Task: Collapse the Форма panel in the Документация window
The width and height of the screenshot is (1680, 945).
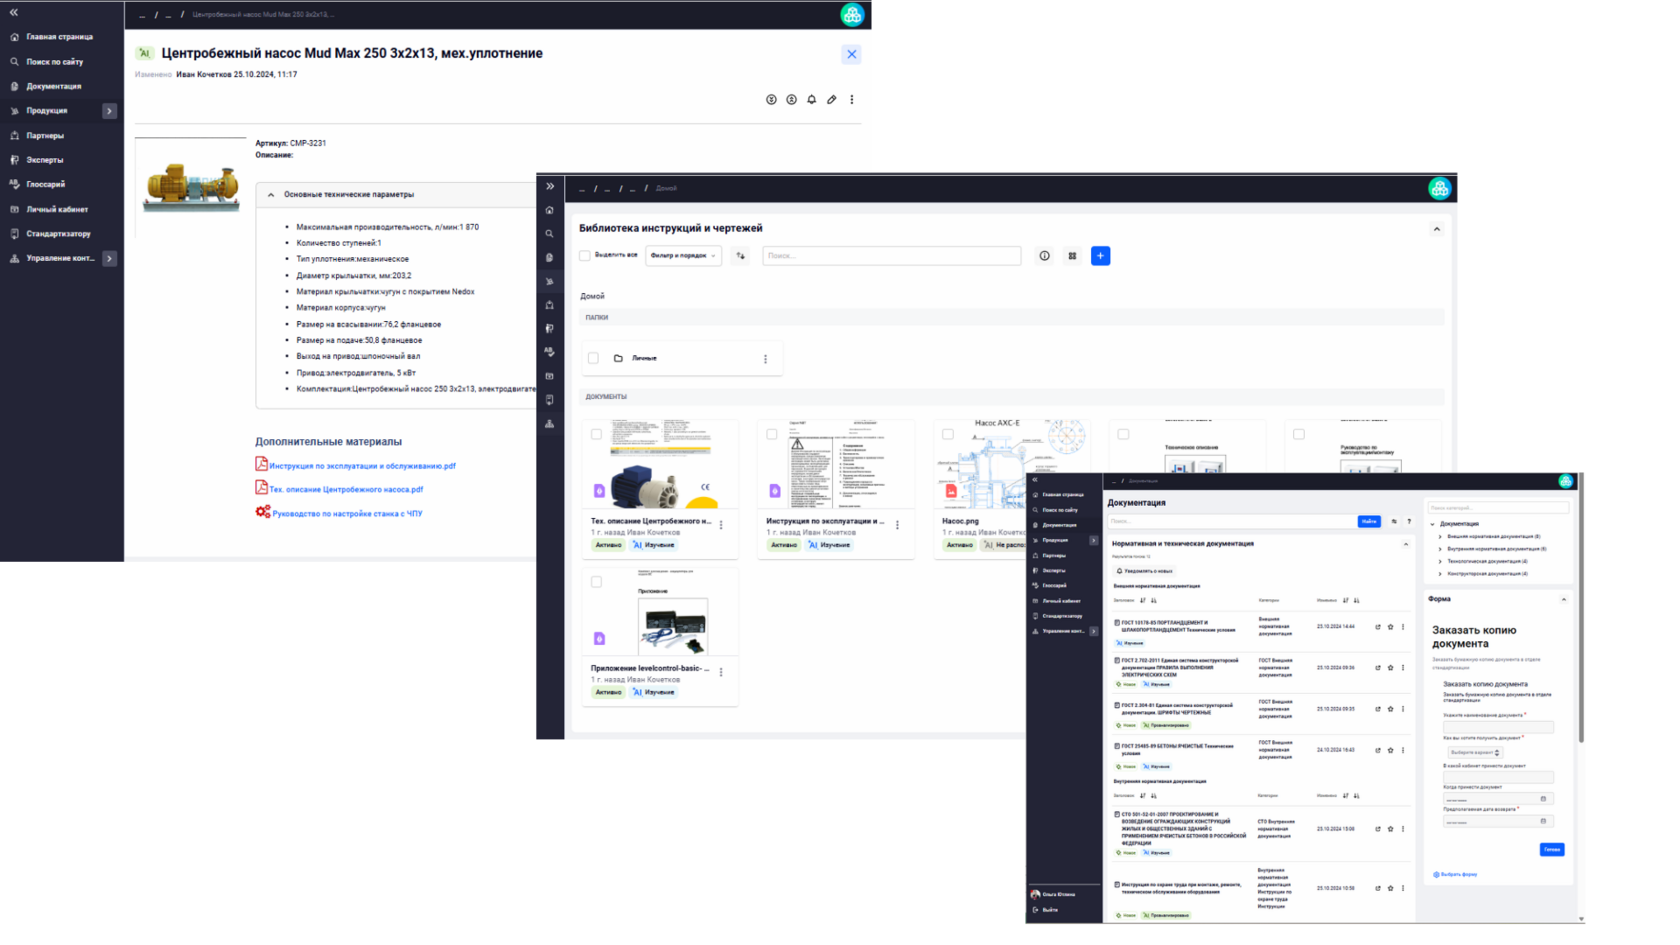Action: (x=1564, y=600)
